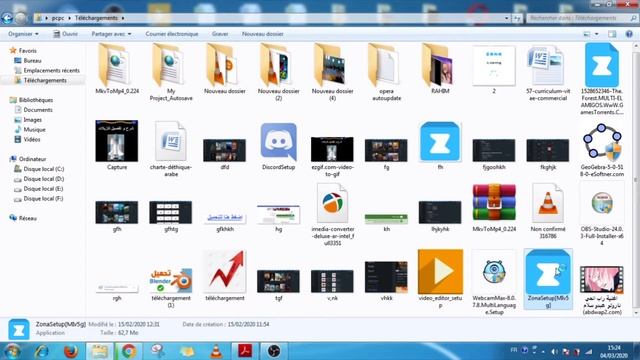Viewport: 640px width, 360px height.
Task: Select the Capture image thumbnail
Action: tap(117, 141)
